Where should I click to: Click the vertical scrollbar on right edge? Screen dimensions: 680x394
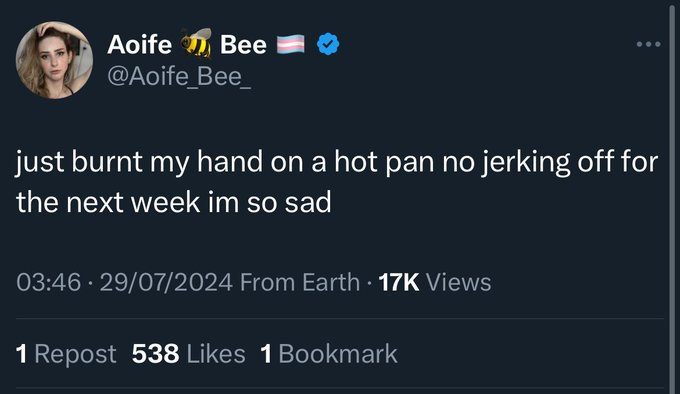[672, 197]
